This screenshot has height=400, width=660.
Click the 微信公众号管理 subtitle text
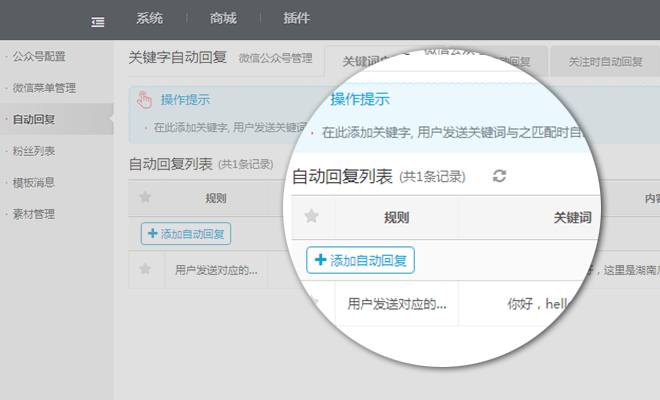pos(276,58)
